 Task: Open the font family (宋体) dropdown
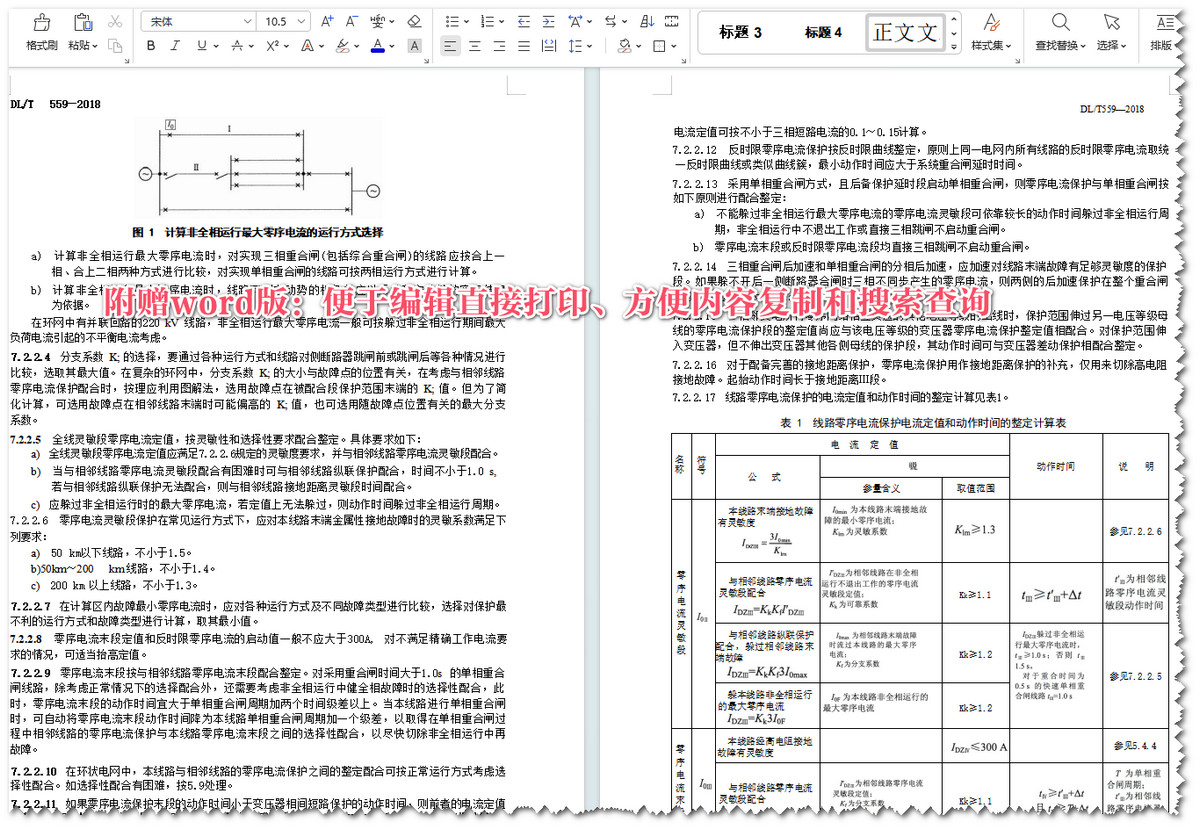click(197, 21)
